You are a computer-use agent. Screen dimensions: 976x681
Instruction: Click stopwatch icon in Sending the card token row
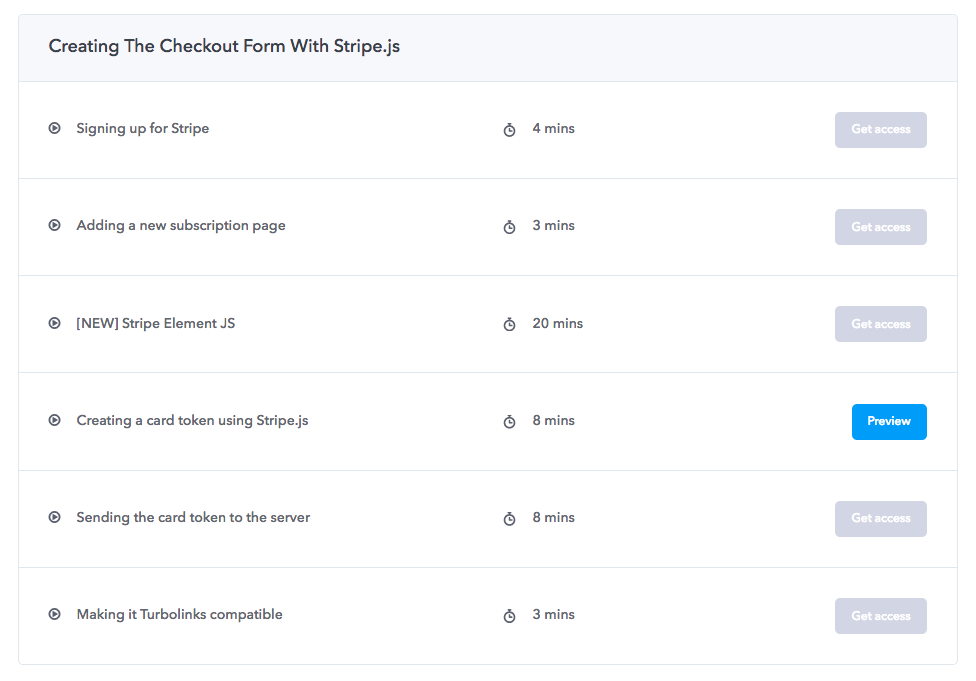pyautogui.click(x=509, y=519)
